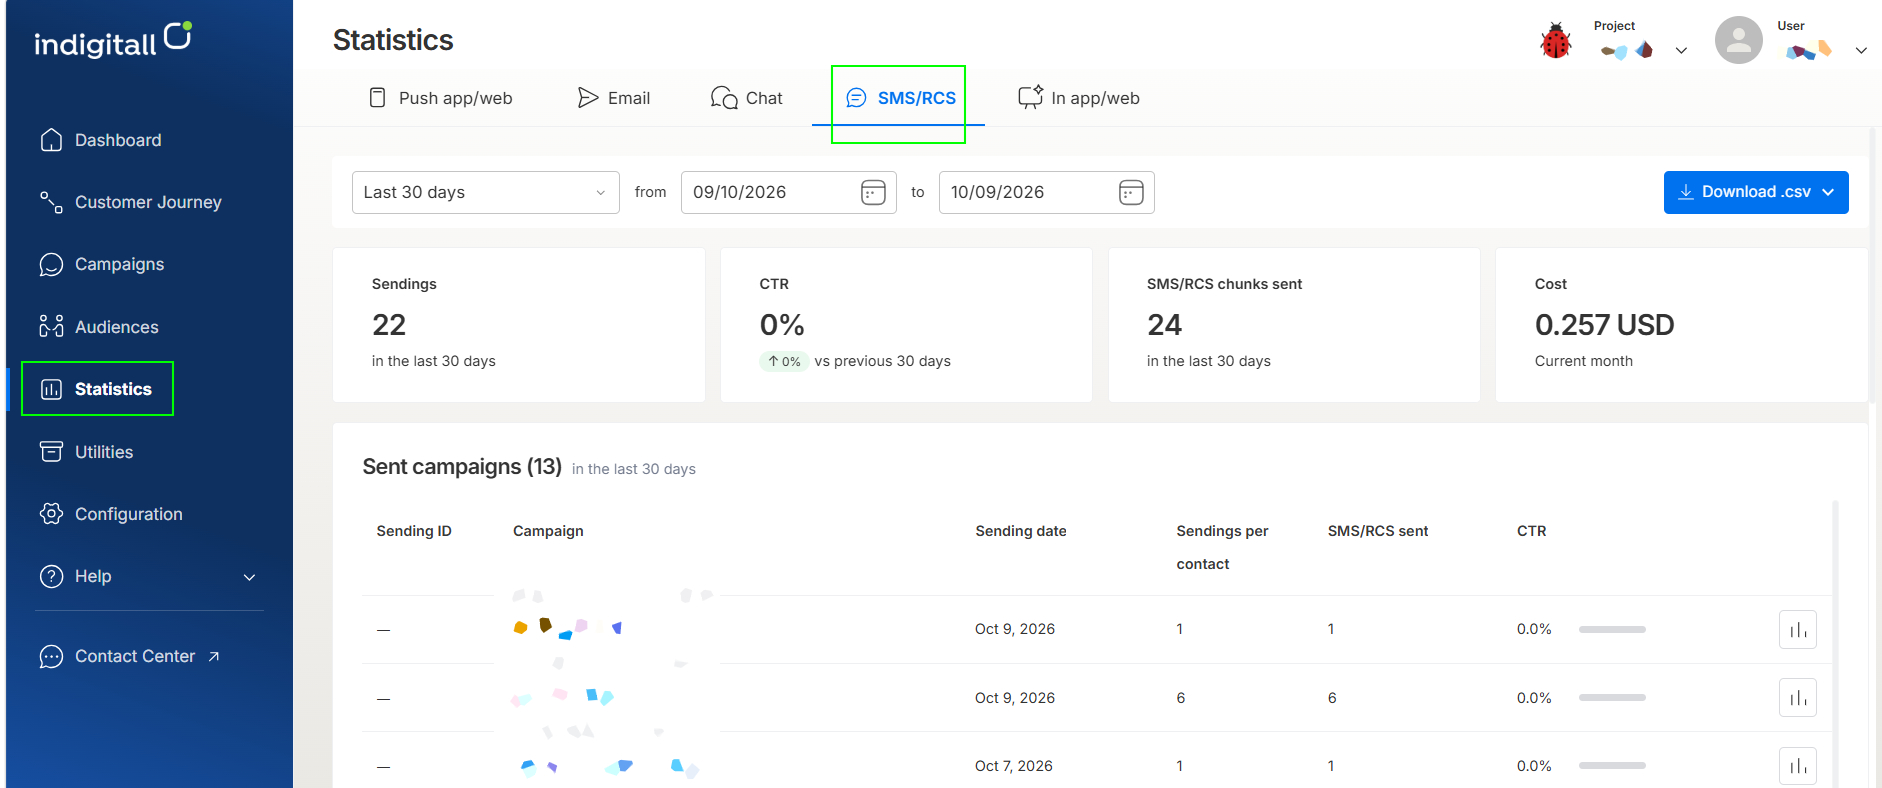Click the Sending ID column header
The height and width of the screenshot is (788, 1882).
(414, 531)
